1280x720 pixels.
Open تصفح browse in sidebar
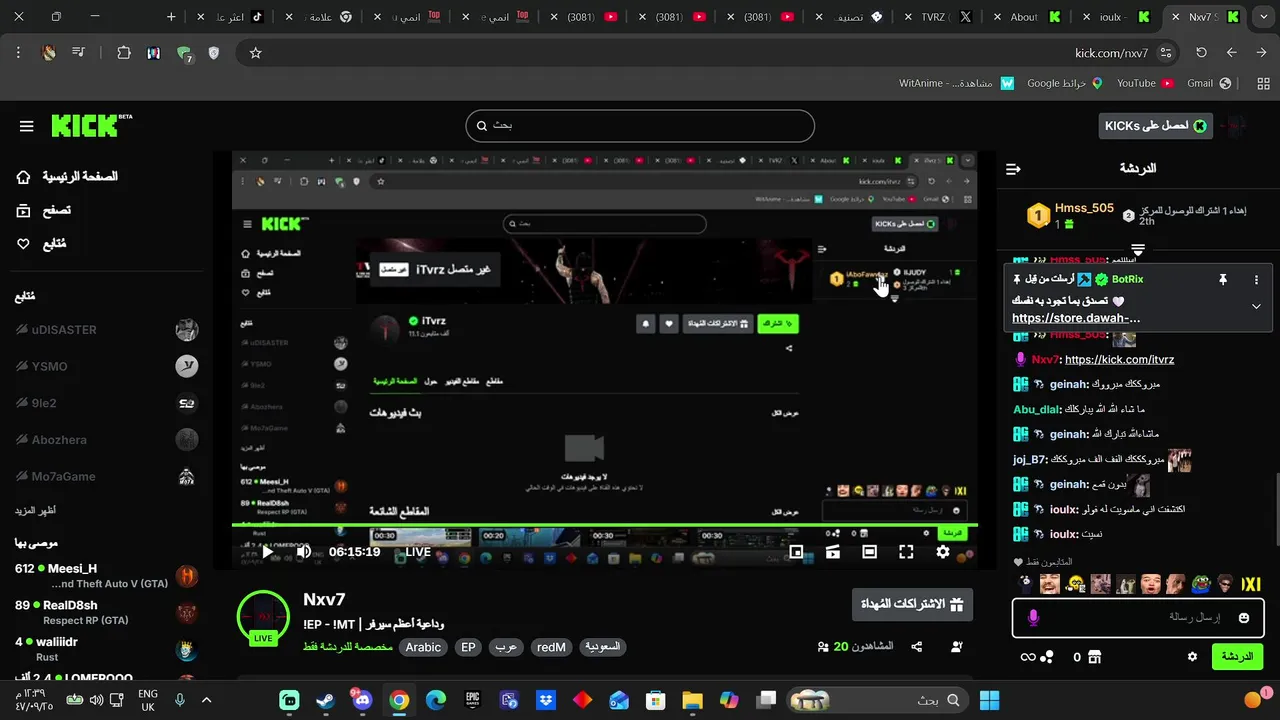click(x=44, y=211)
